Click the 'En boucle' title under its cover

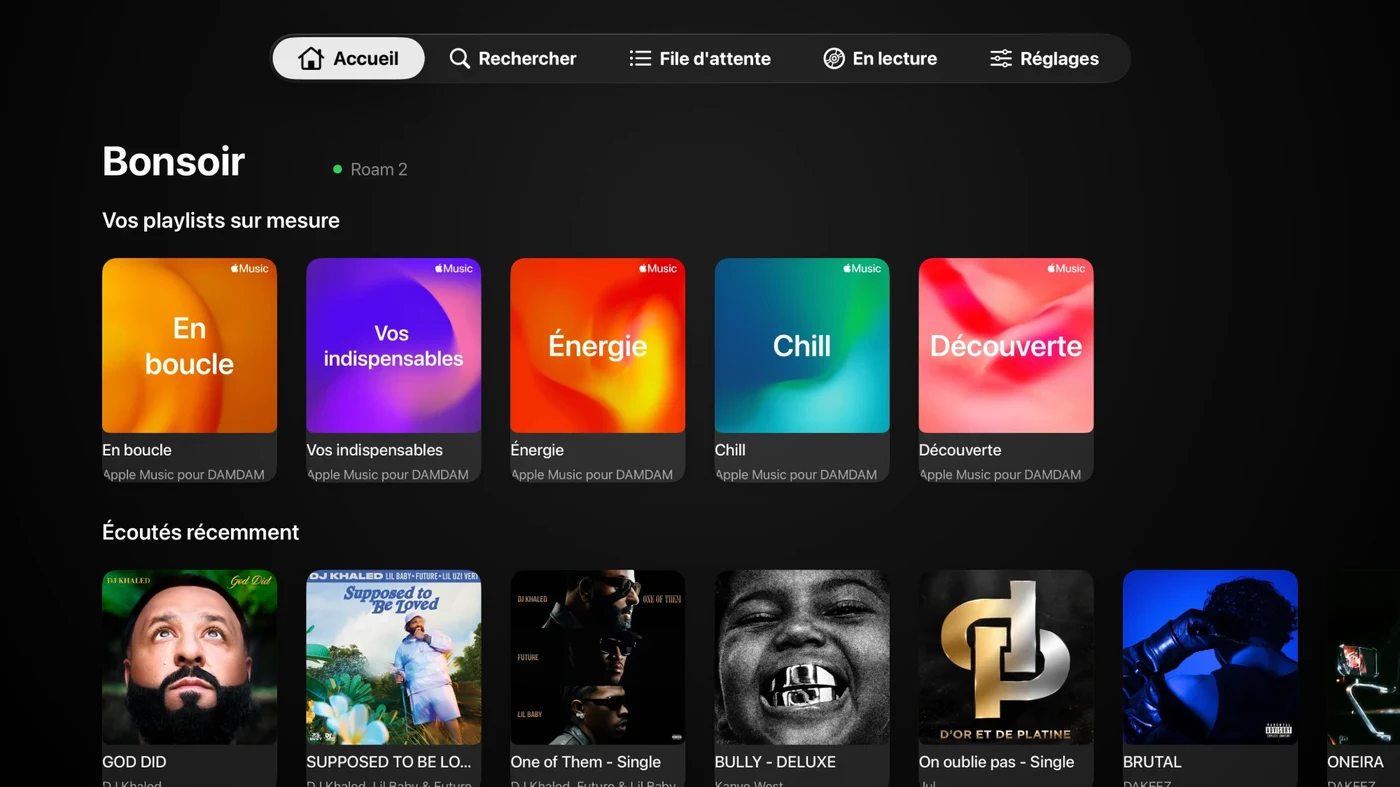coord(137,451)
